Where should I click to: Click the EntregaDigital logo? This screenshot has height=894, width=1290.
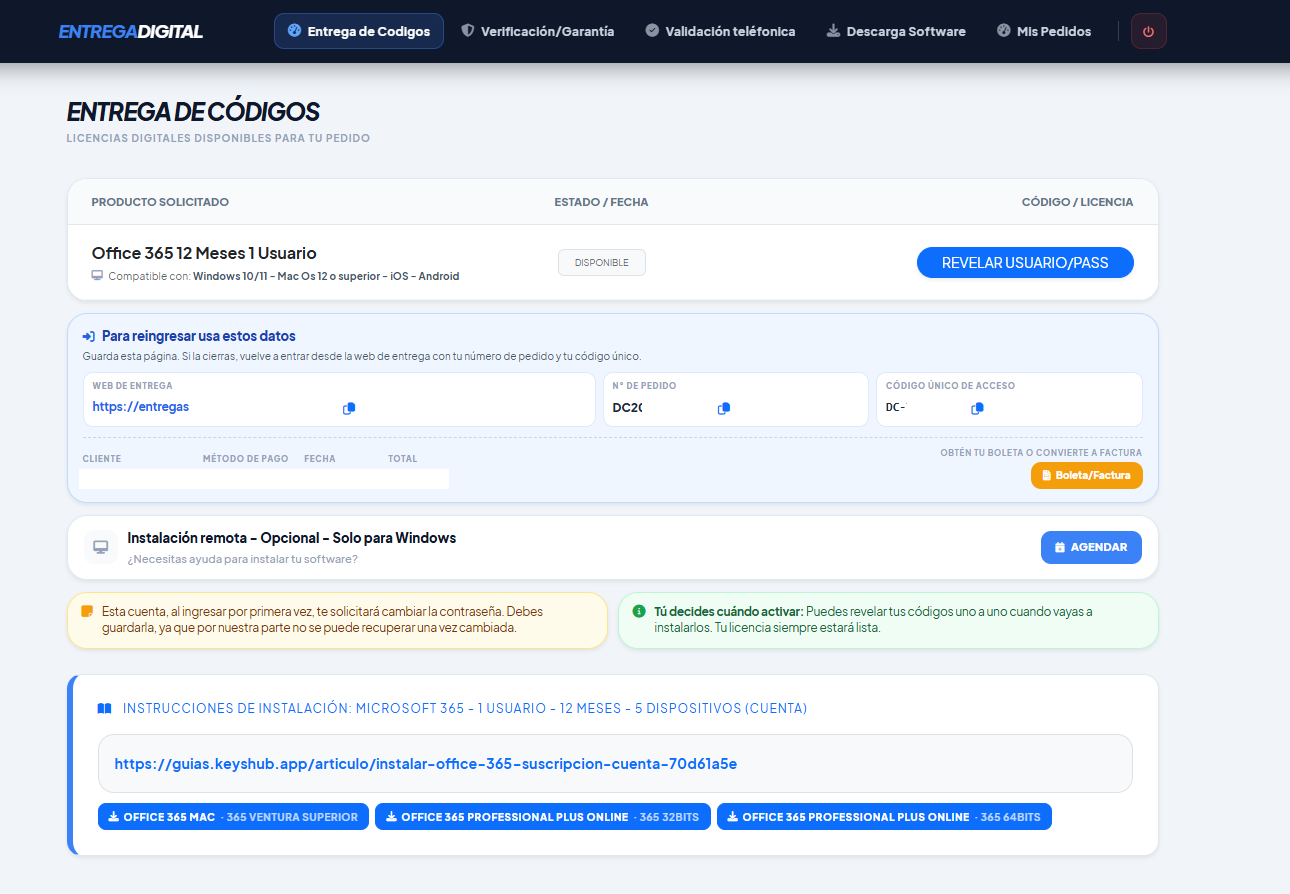pos(131,32)
